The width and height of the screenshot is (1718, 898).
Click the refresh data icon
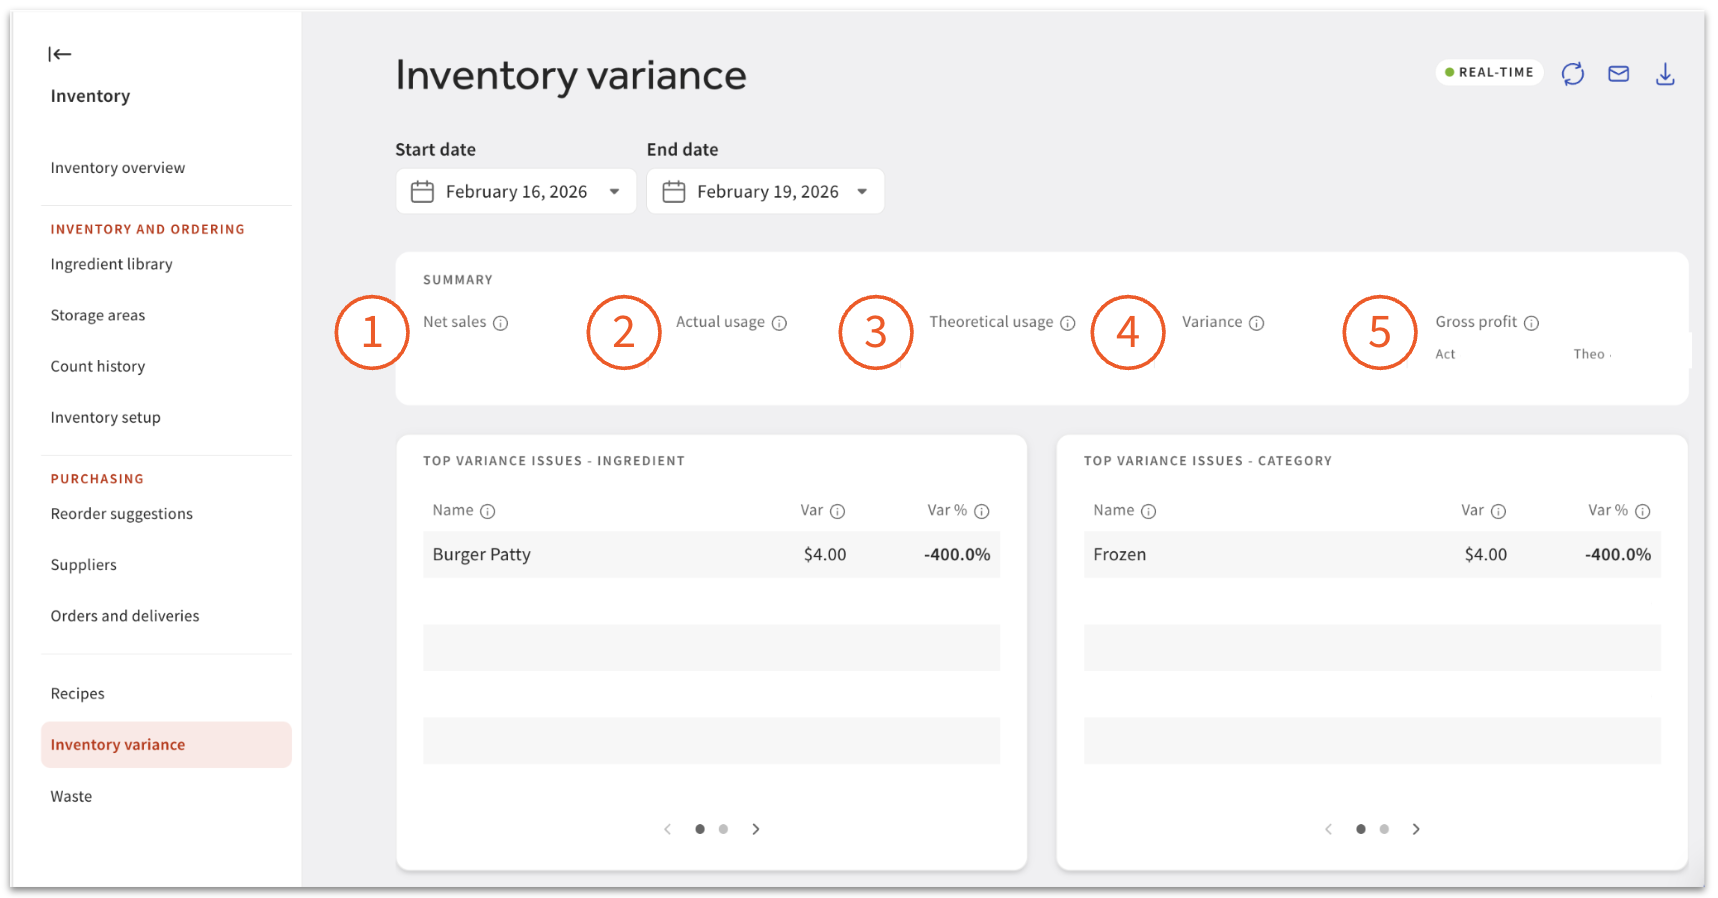point(1572,73)
